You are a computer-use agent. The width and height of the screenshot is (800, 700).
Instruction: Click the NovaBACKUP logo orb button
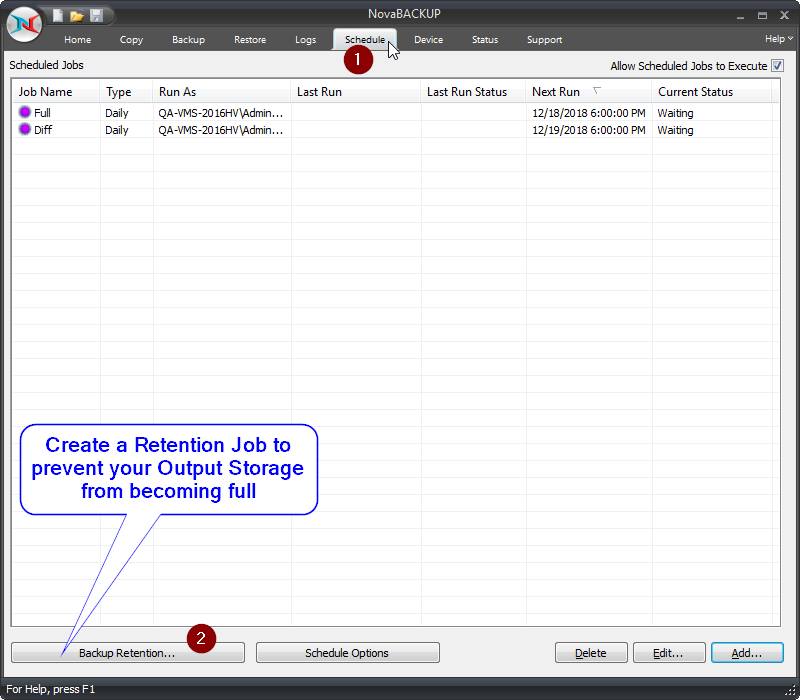[x=24, y=24]
